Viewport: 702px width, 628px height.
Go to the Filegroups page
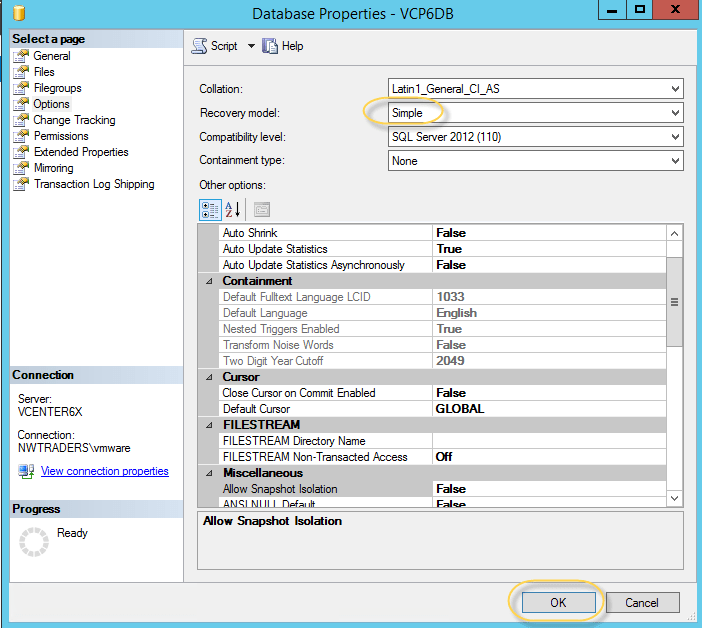click(58, 88)
